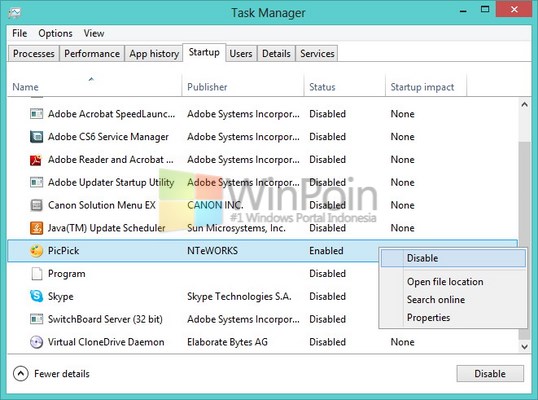Select the Canon Solution Menu EX name
The height and width of the screenshot is (400, 538).
(102, 205)
